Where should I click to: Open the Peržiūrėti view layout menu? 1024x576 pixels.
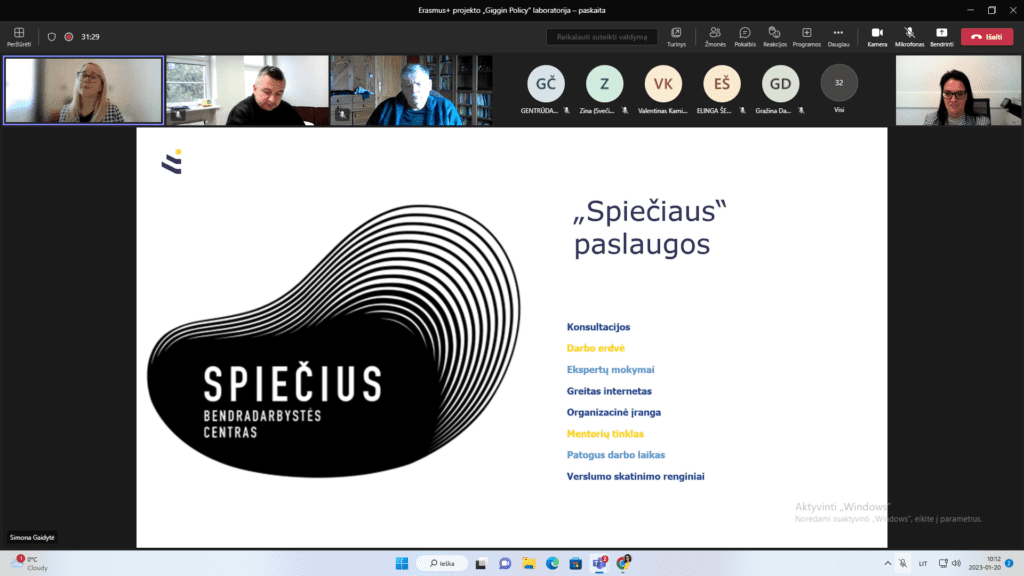coord(19,37)
